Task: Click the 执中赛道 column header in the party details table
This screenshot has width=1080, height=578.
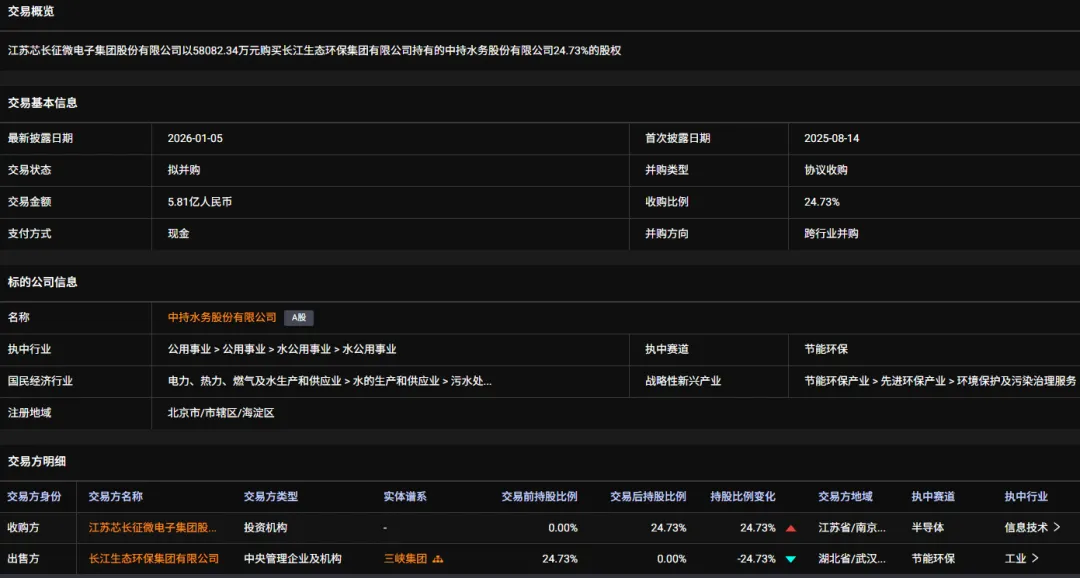Action: (933, 497)
